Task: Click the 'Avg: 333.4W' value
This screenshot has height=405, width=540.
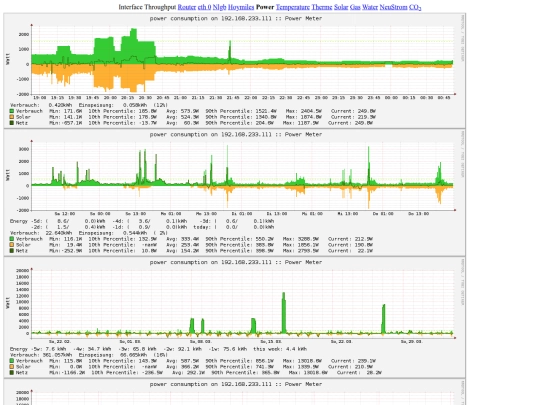Action: pyautogui.click(x=183, y=239)
